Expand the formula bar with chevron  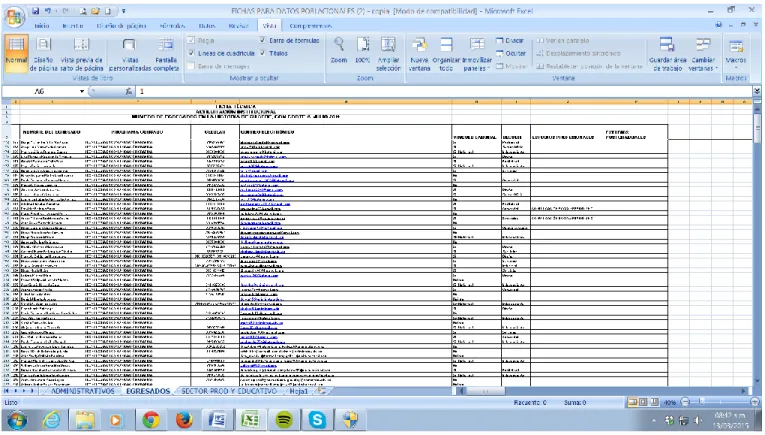tap(757, 91)
